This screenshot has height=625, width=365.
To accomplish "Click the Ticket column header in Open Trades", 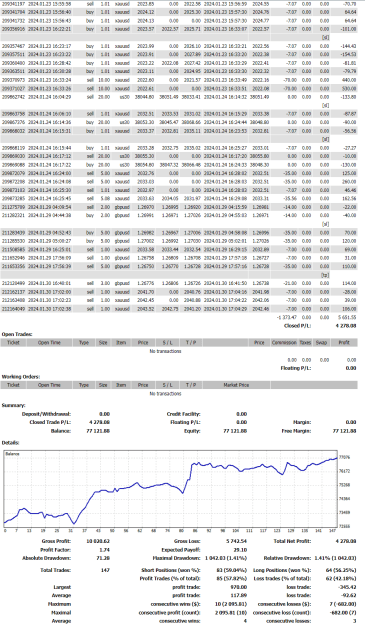I will (13, 342).
